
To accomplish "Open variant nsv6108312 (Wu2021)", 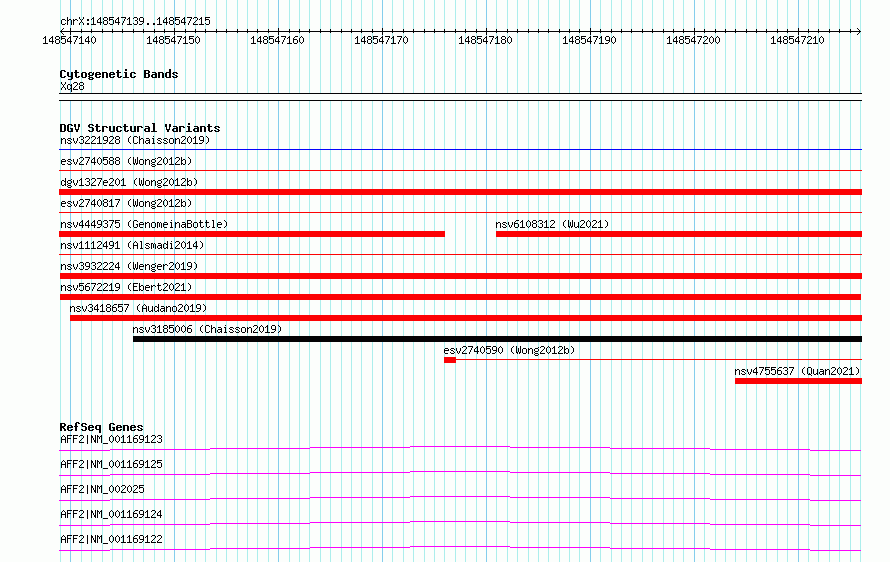I will click(x=552, y=224).
